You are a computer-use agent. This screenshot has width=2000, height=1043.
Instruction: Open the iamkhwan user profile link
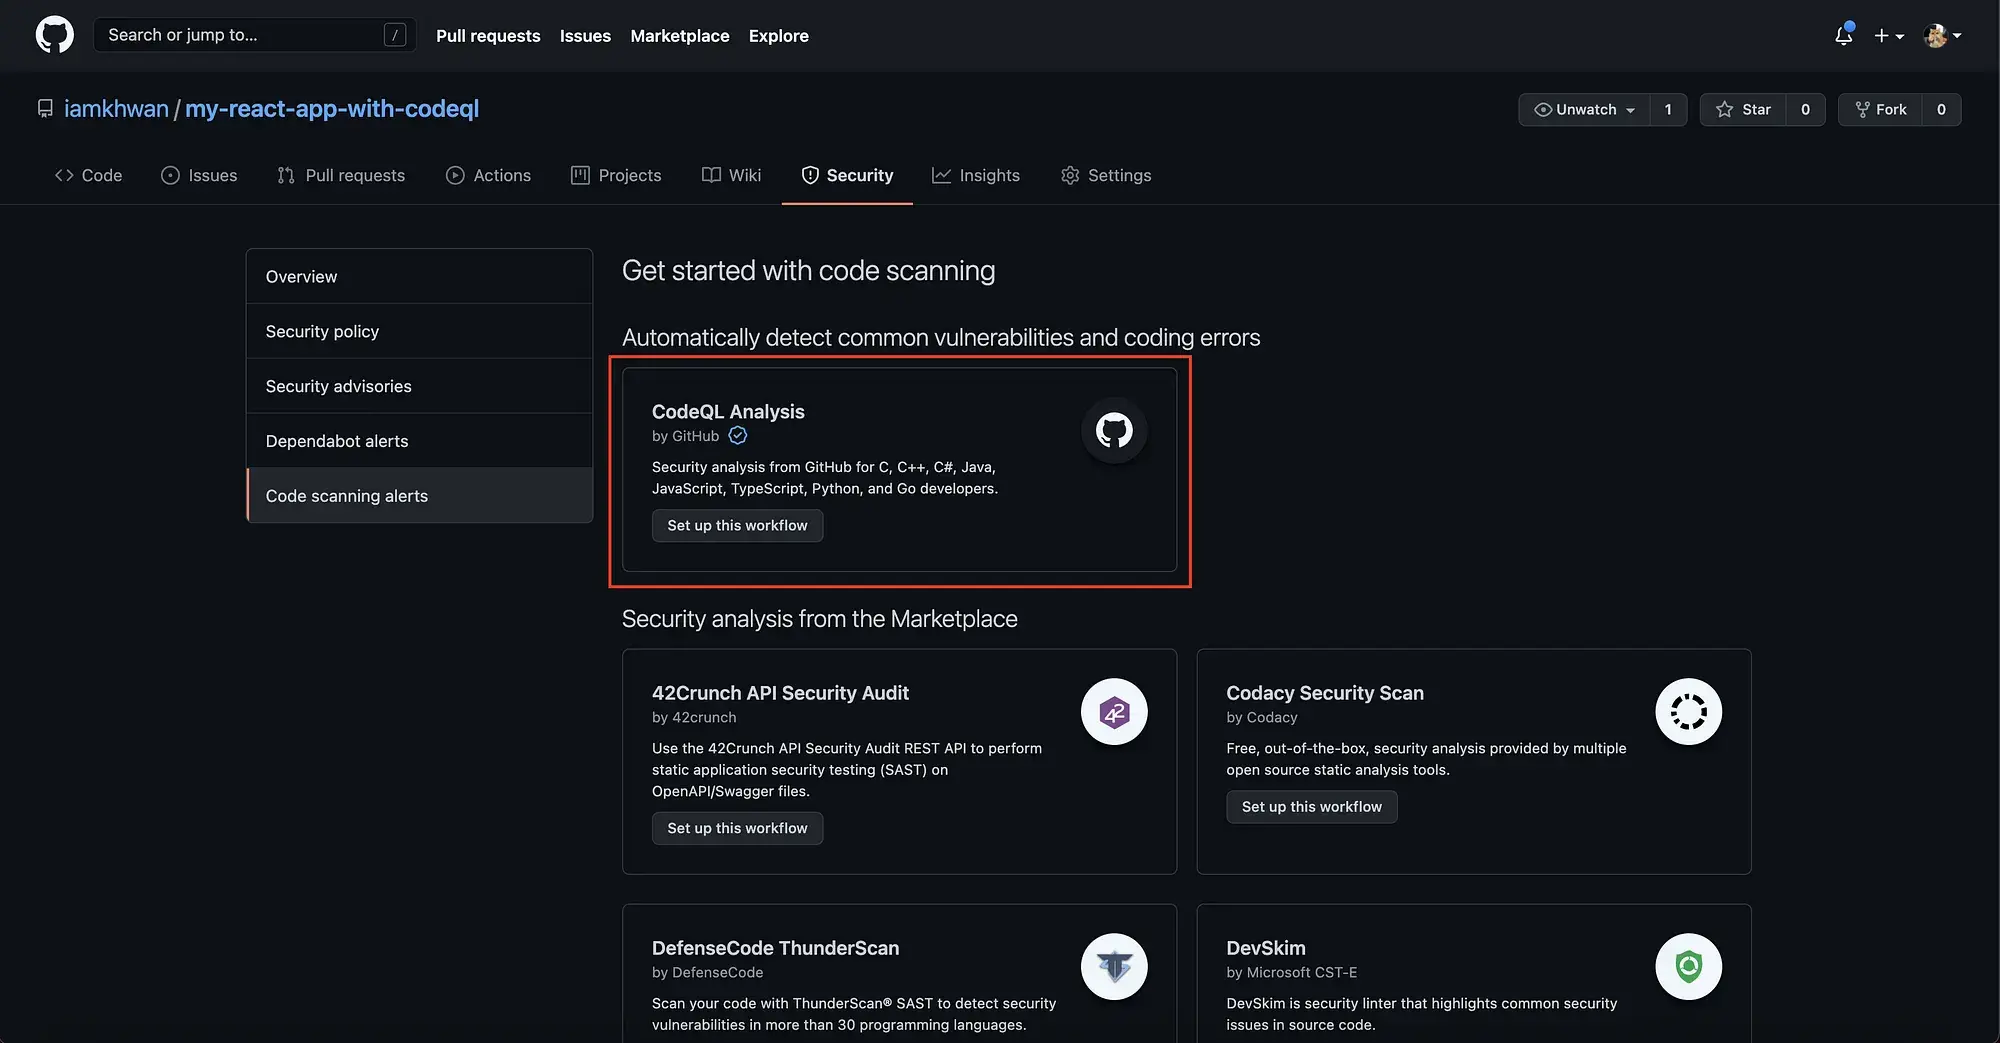point(116,109)
